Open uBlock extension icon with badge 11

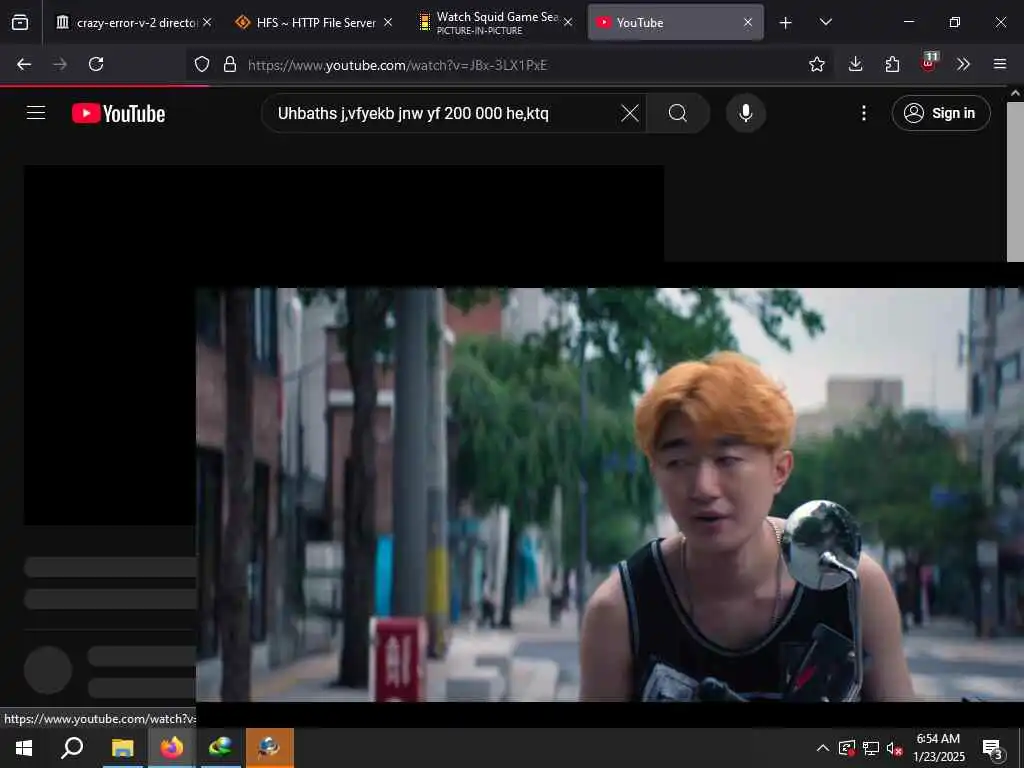point(929,63)
